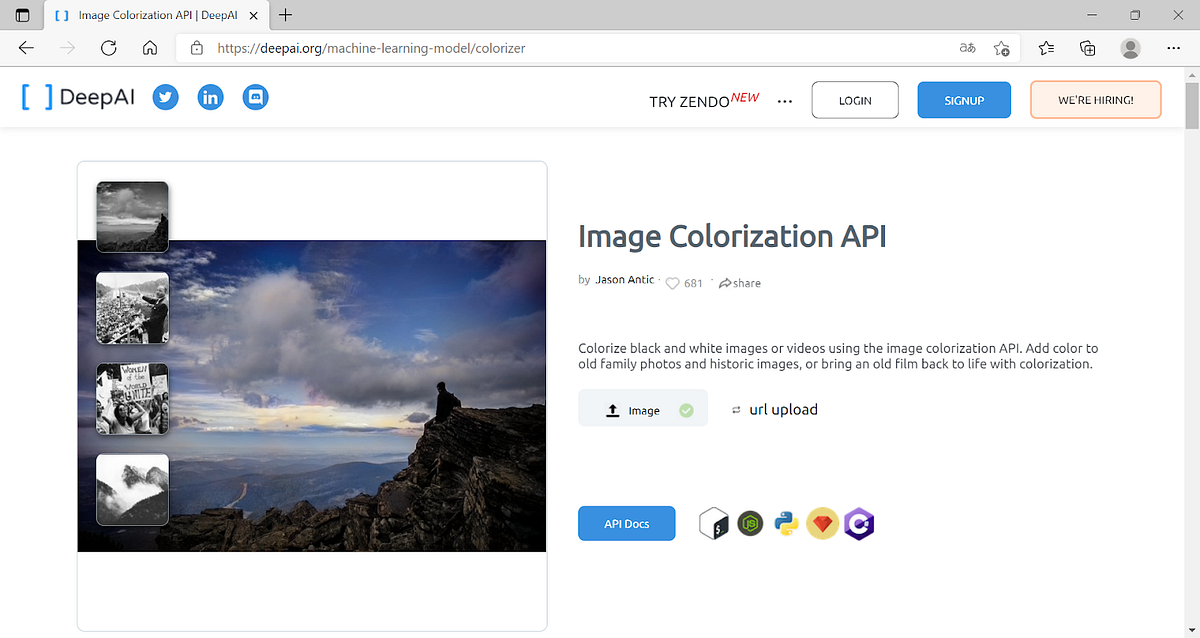Select the Ruby SDK example icon
The height and width of the screenshot is (638, 1200).
tap(822, 523)
